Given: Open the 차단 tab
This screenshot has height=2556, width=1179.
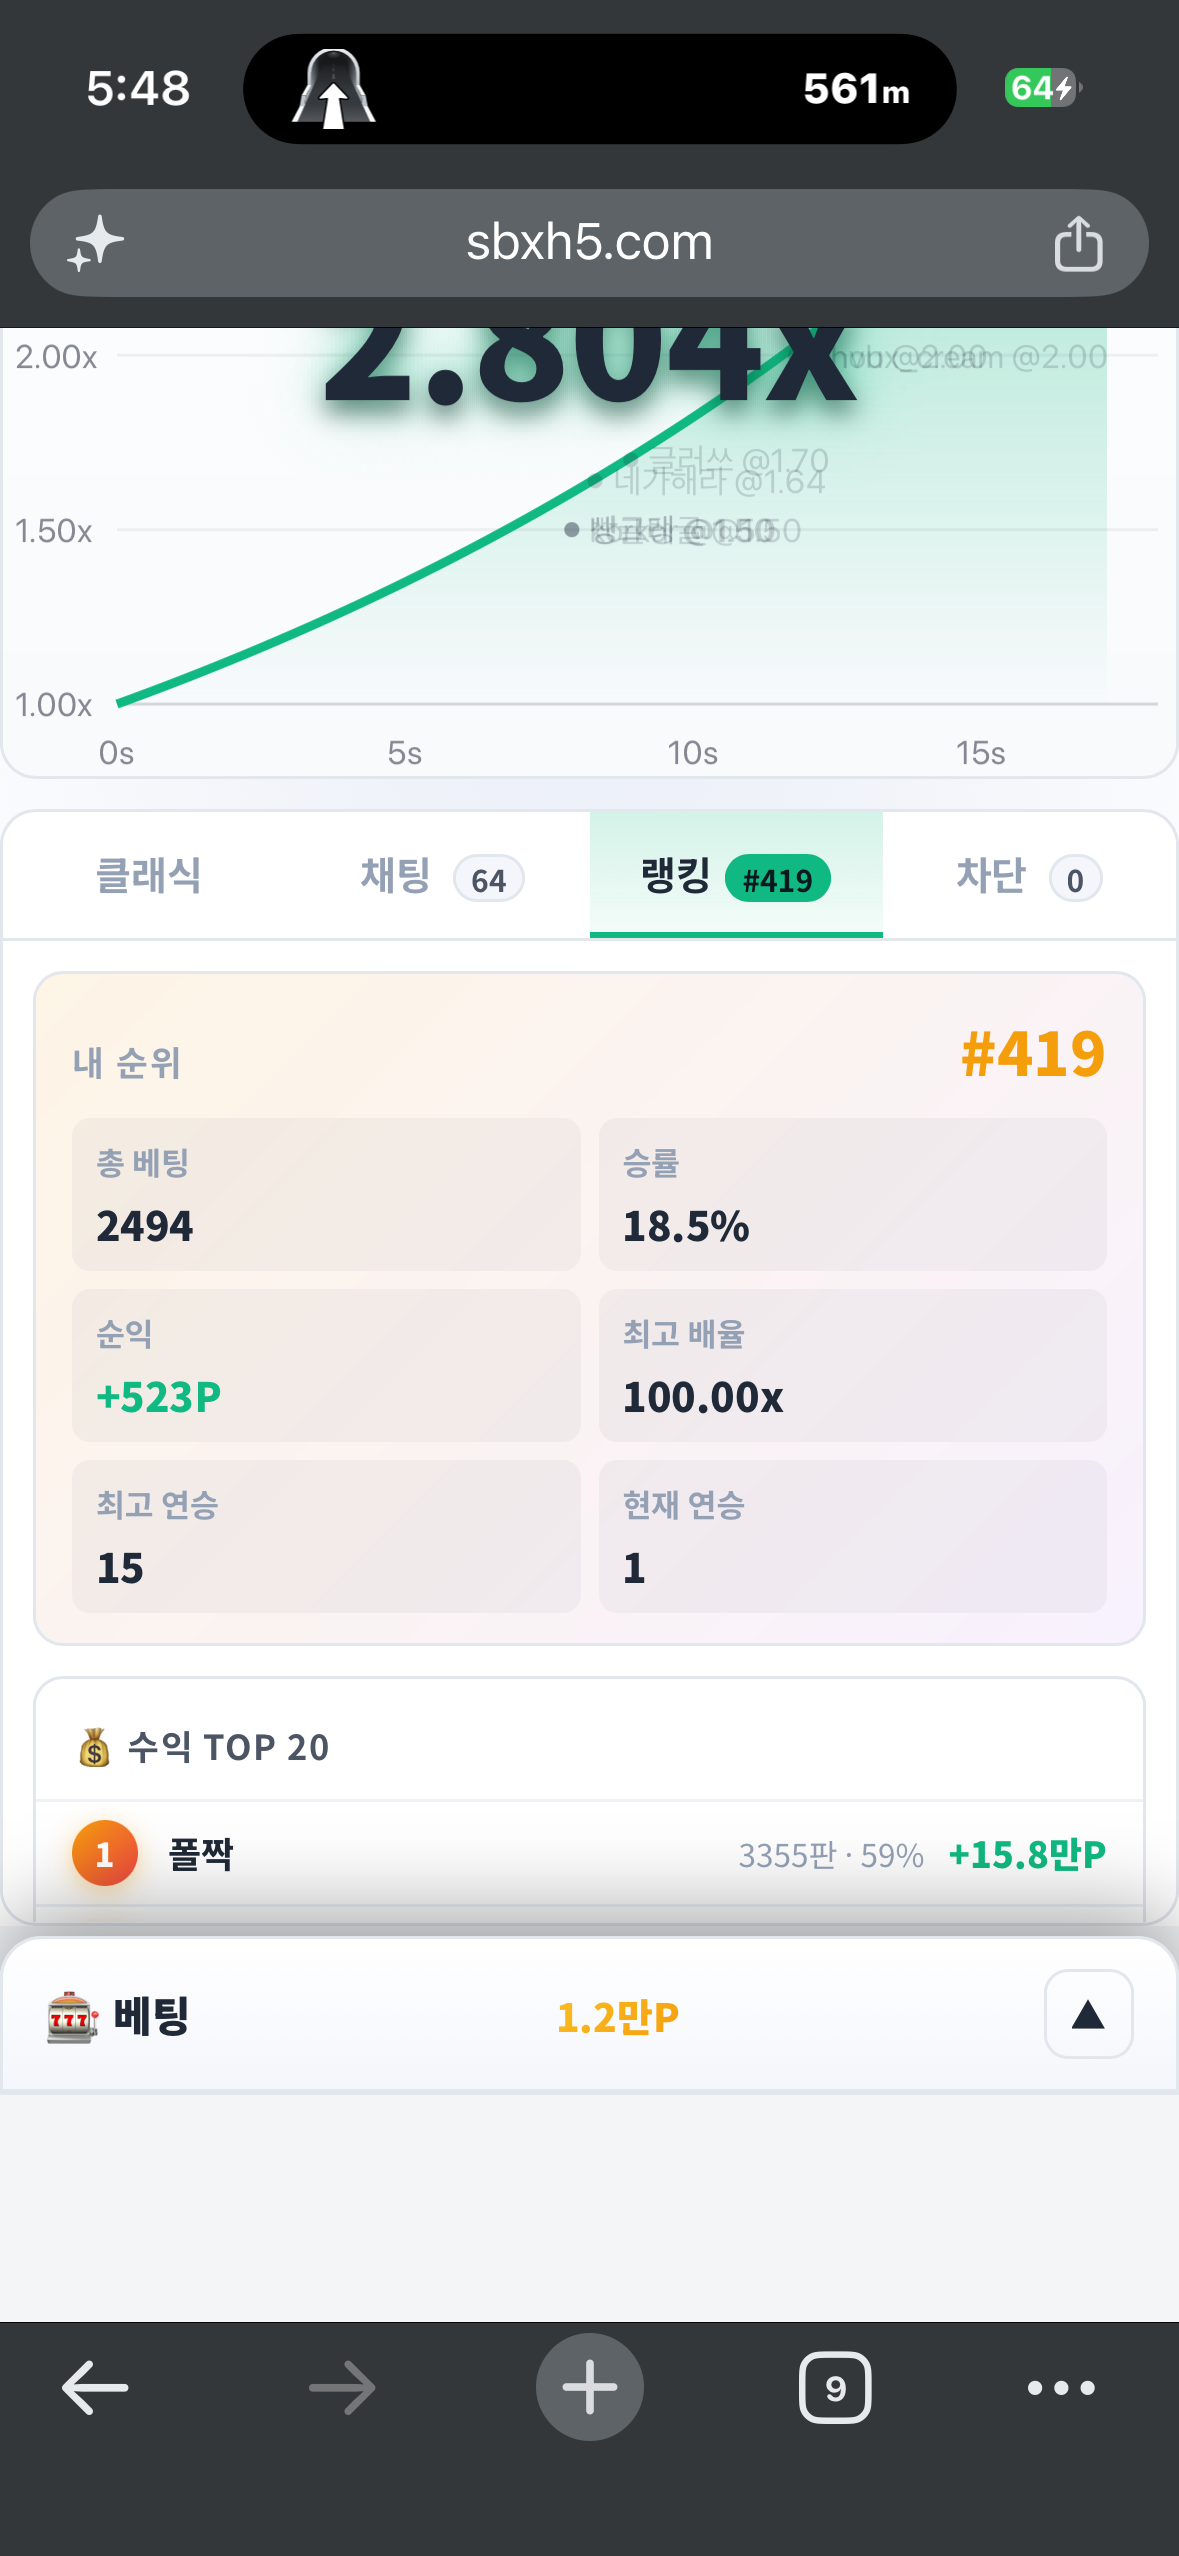Looking at the screenshot, I should click(1029, 875).
